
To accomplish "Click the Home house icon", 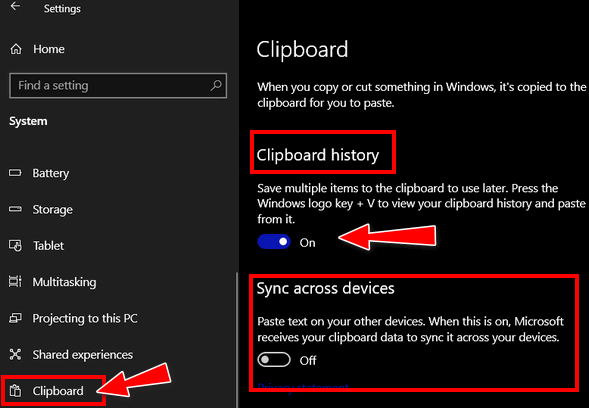I will tap(16, 49).
